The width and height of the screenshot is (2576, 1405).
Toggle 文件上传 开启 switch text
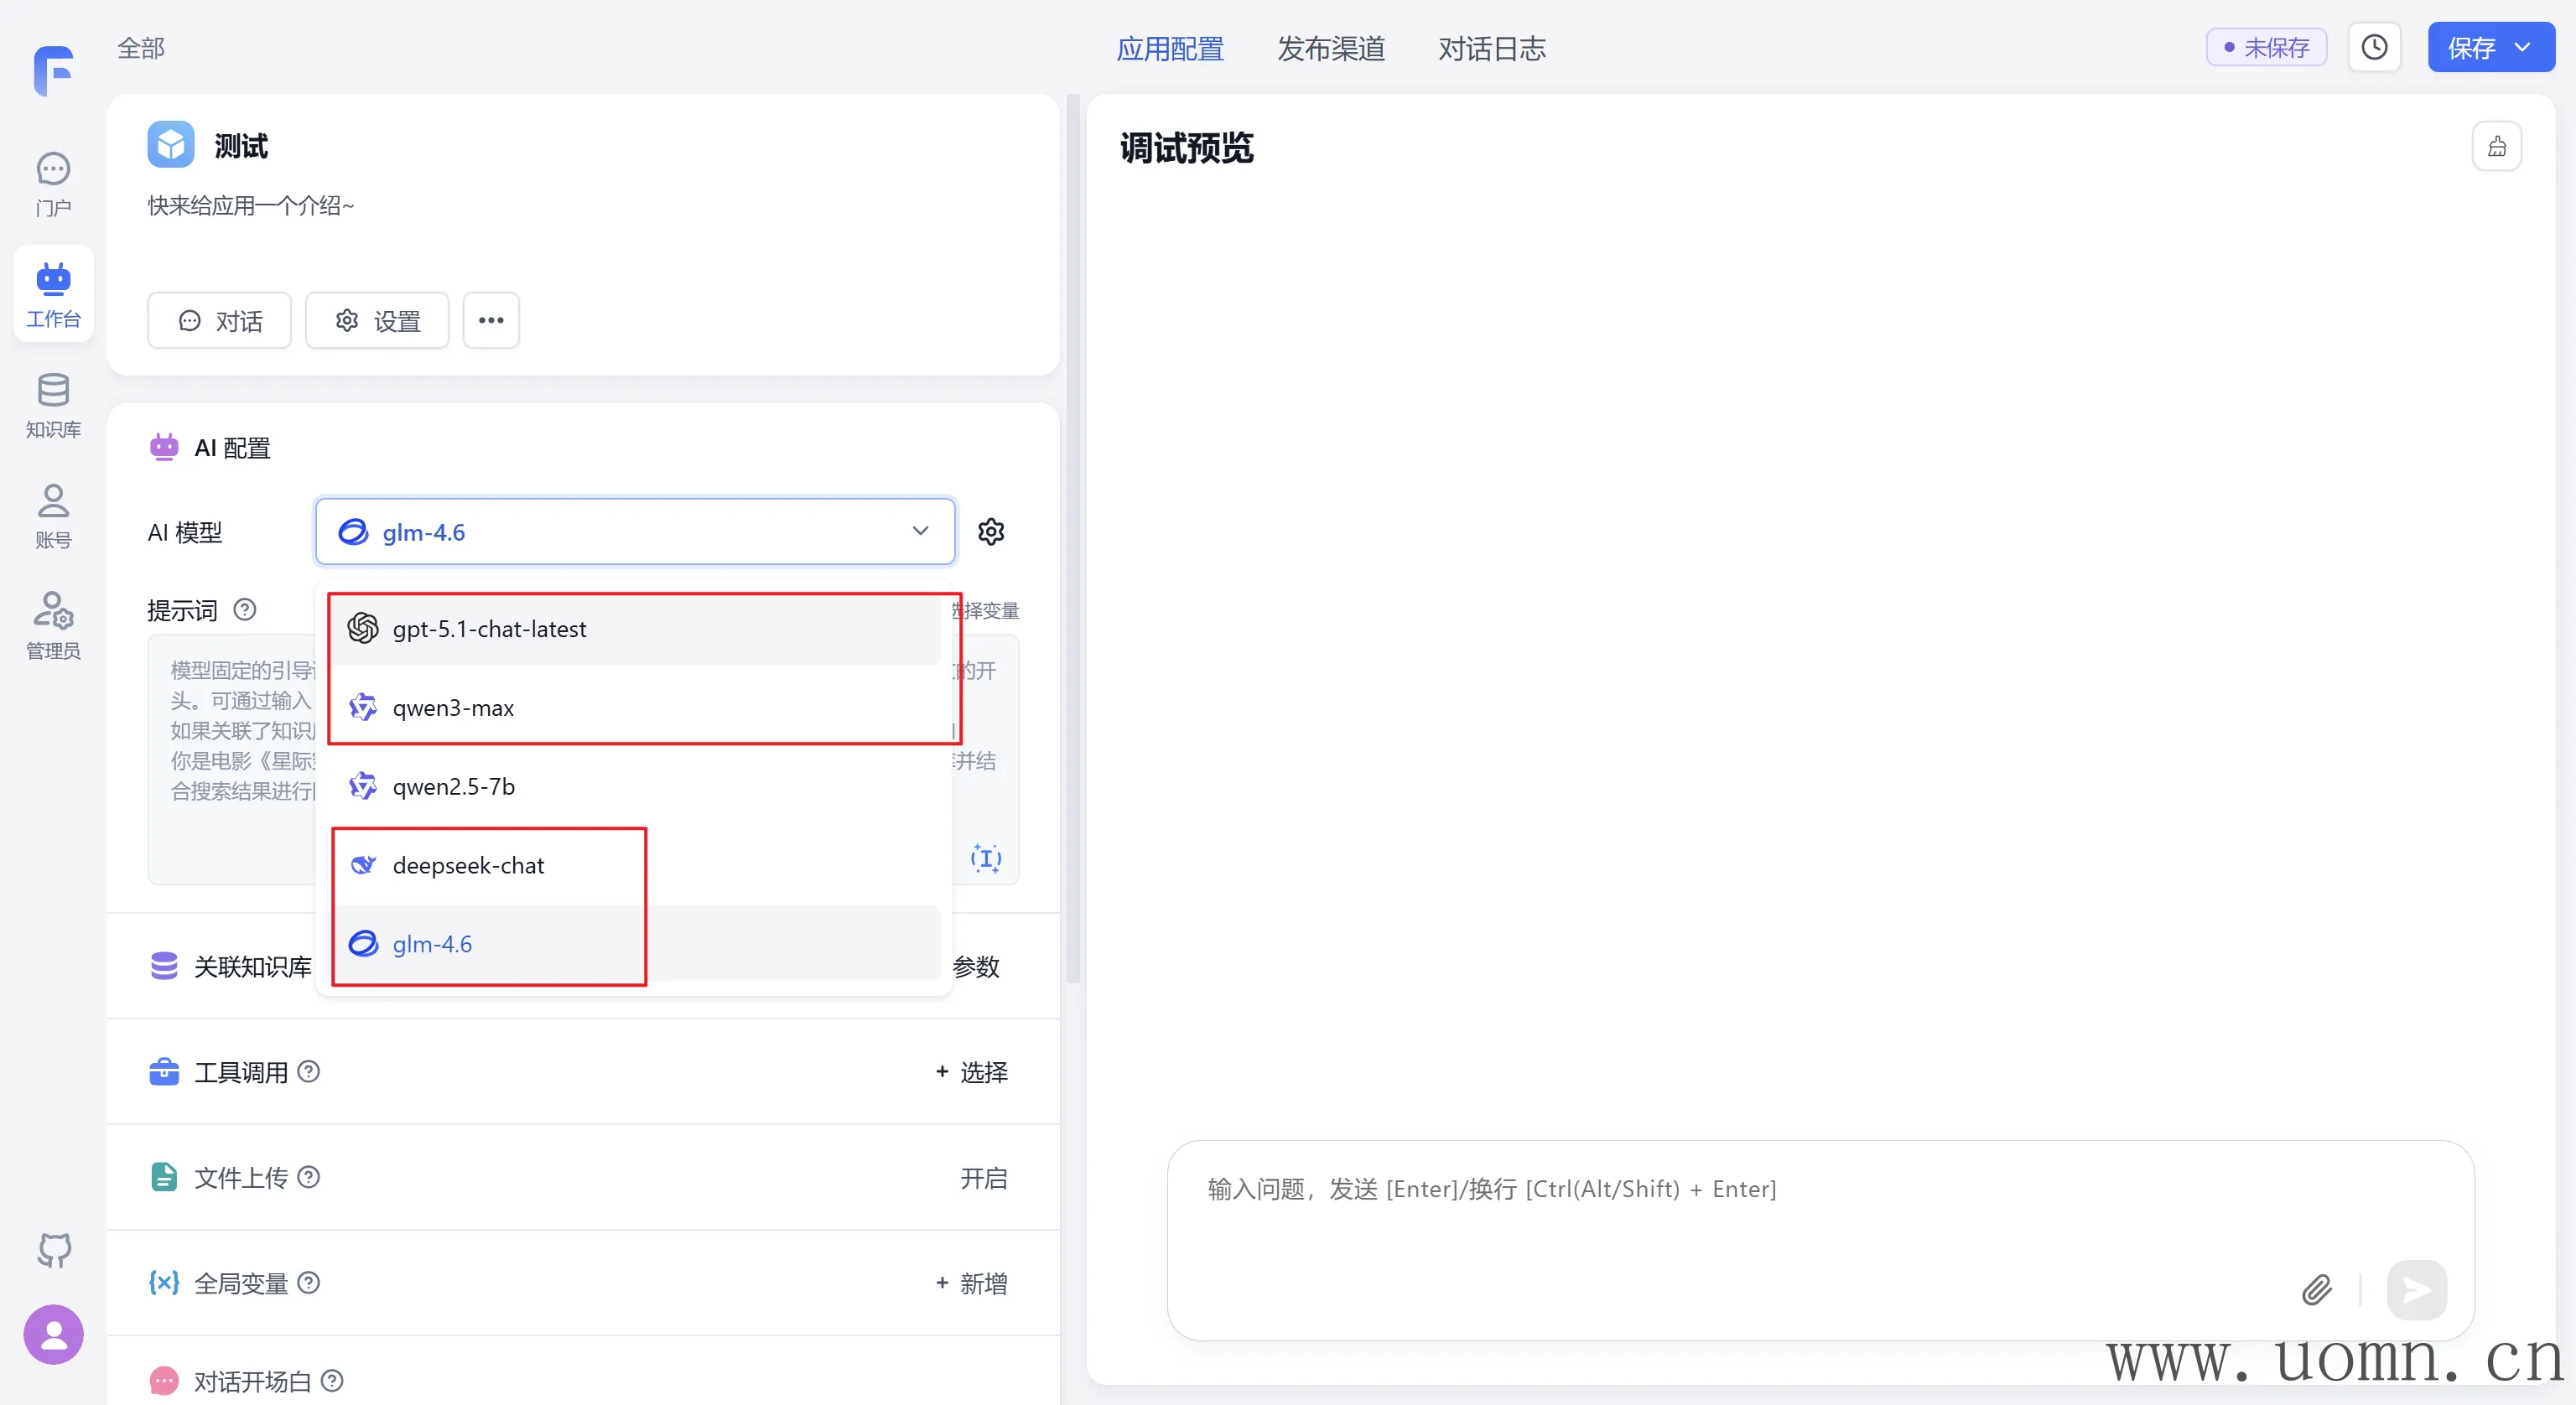coord(983,1178)
